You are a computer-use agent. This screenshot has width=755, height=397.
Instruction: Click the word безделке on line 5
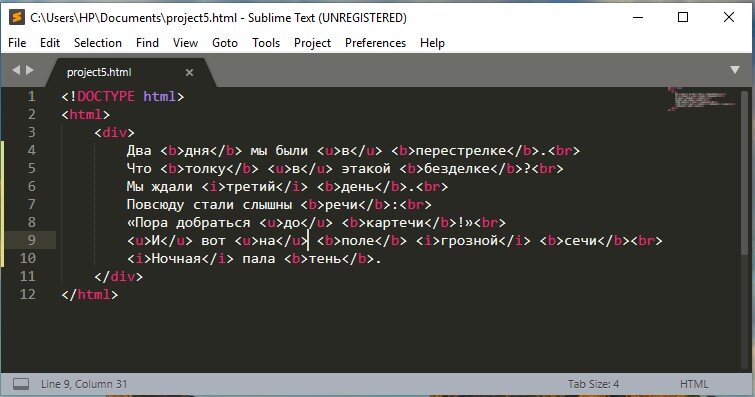456,169
